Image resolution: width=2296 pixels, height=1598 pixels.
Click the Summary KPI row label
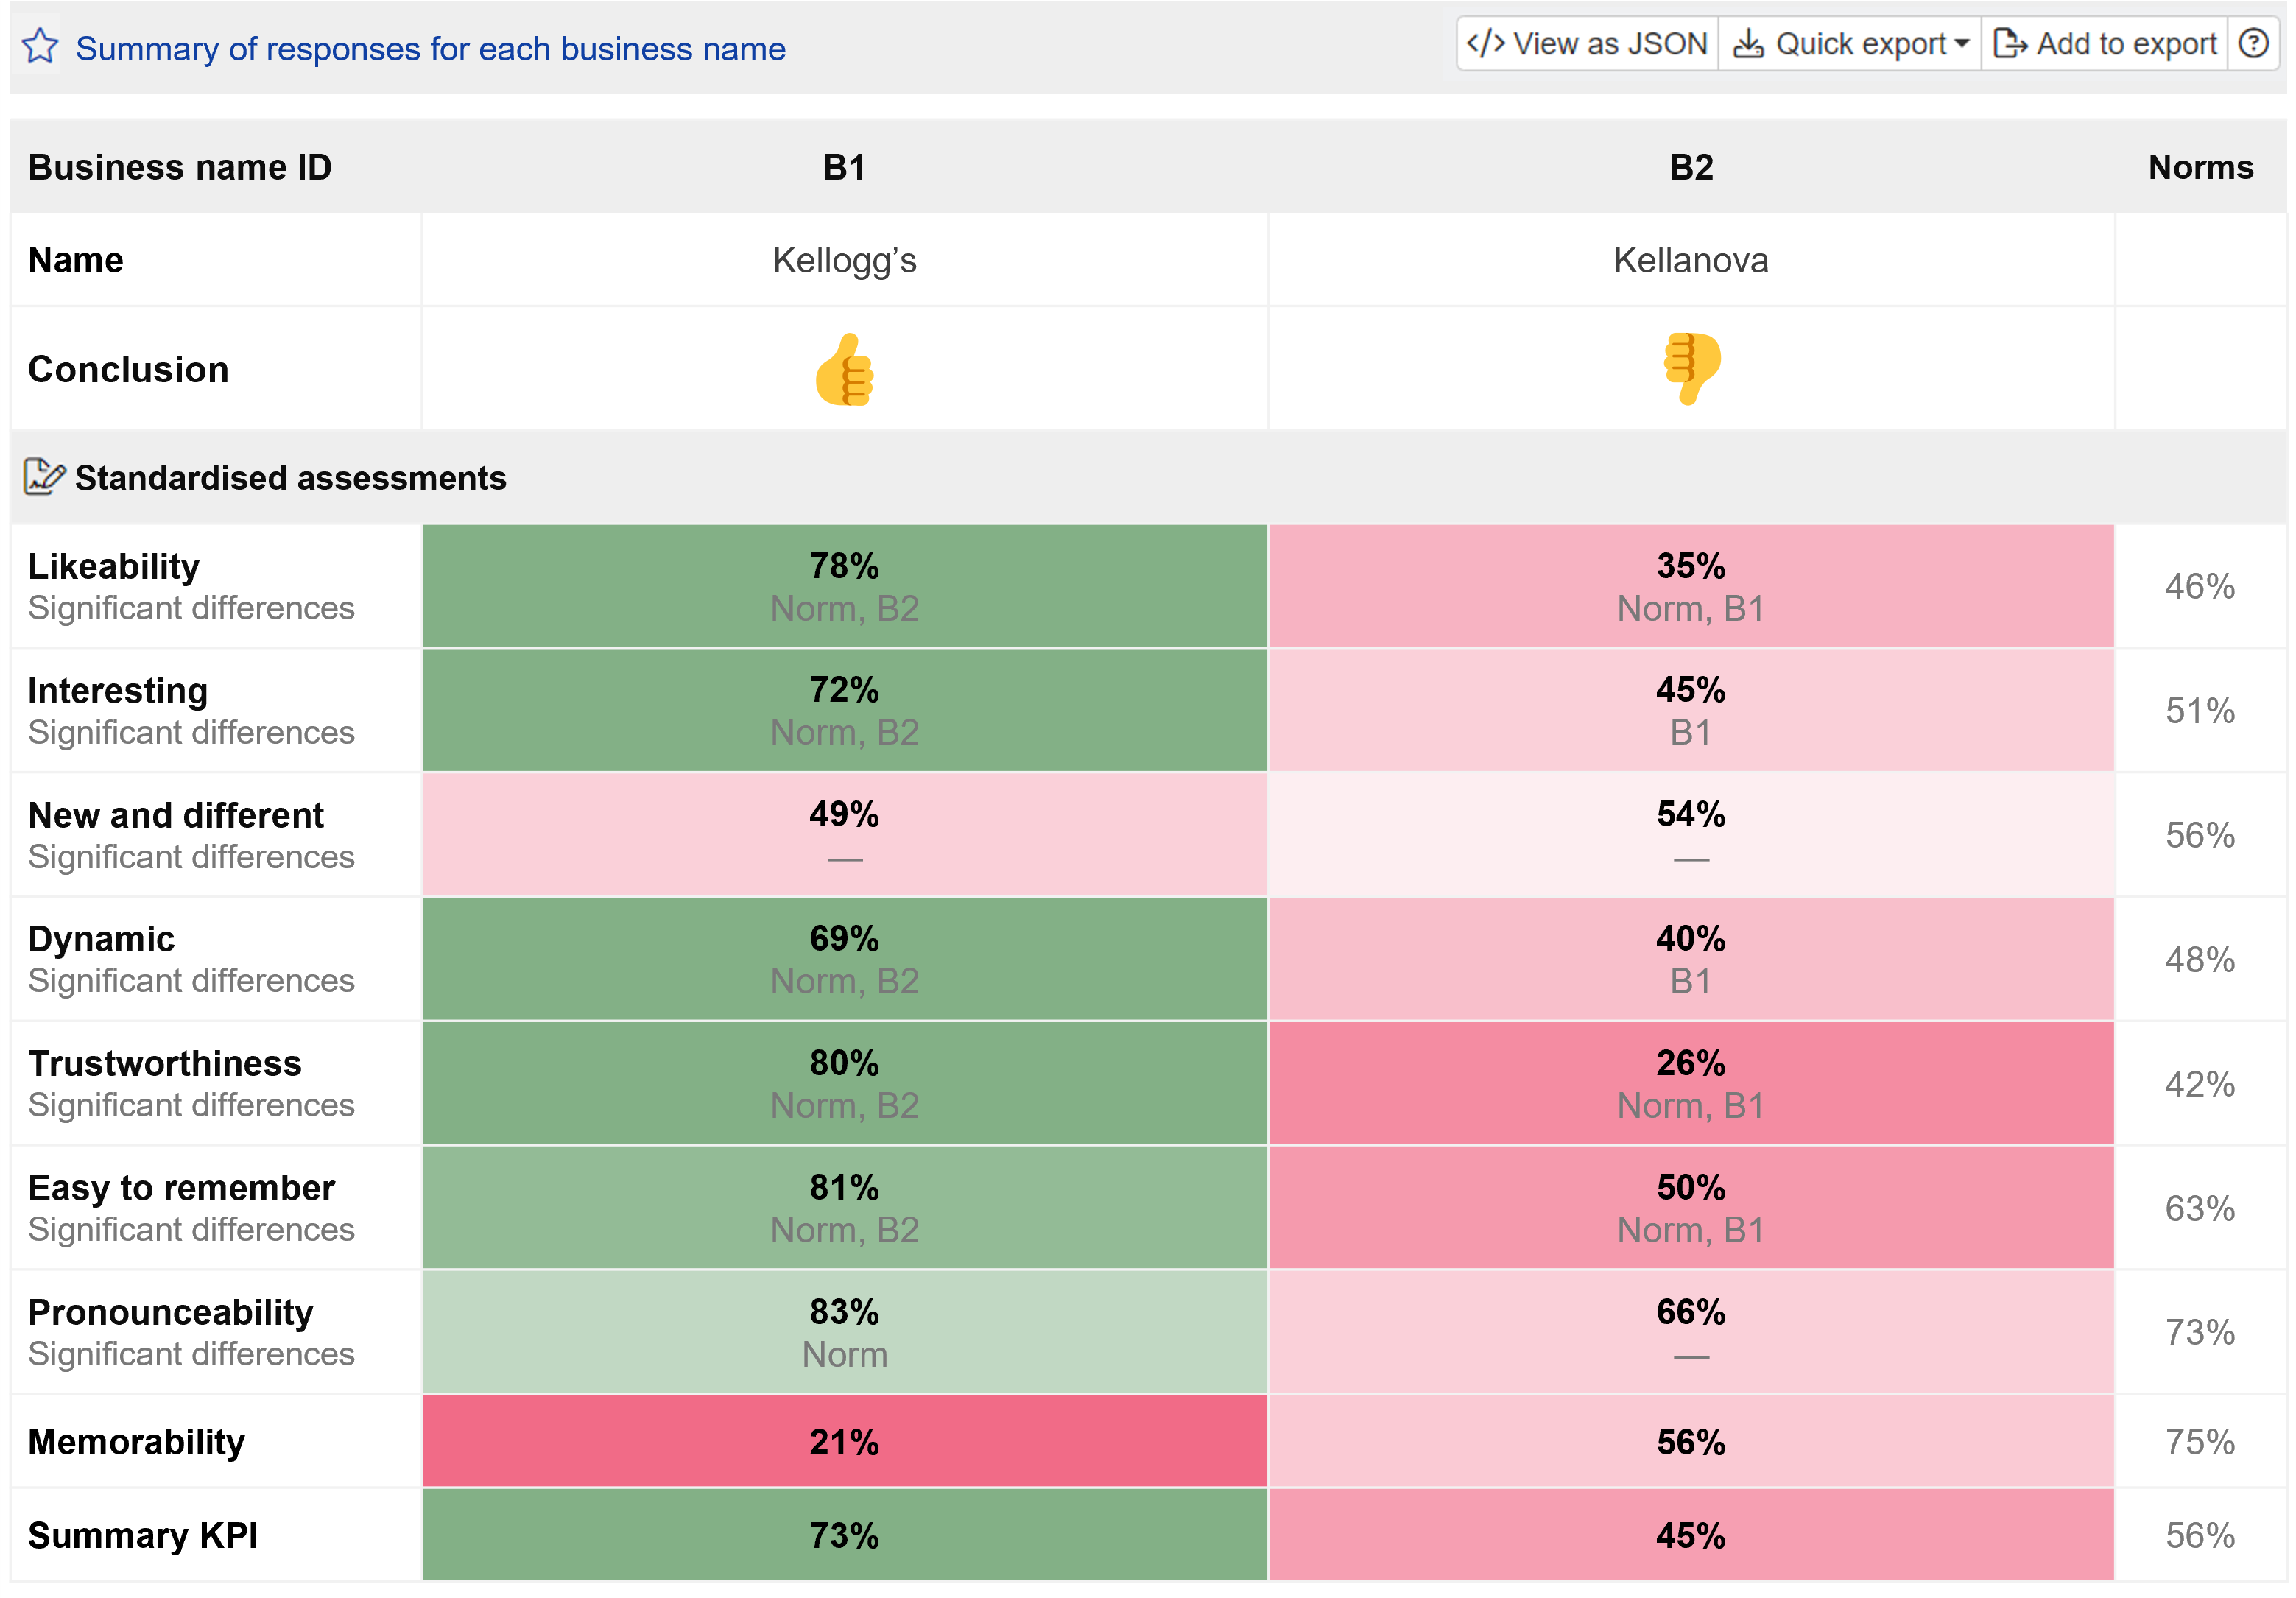click(143, 1535)
